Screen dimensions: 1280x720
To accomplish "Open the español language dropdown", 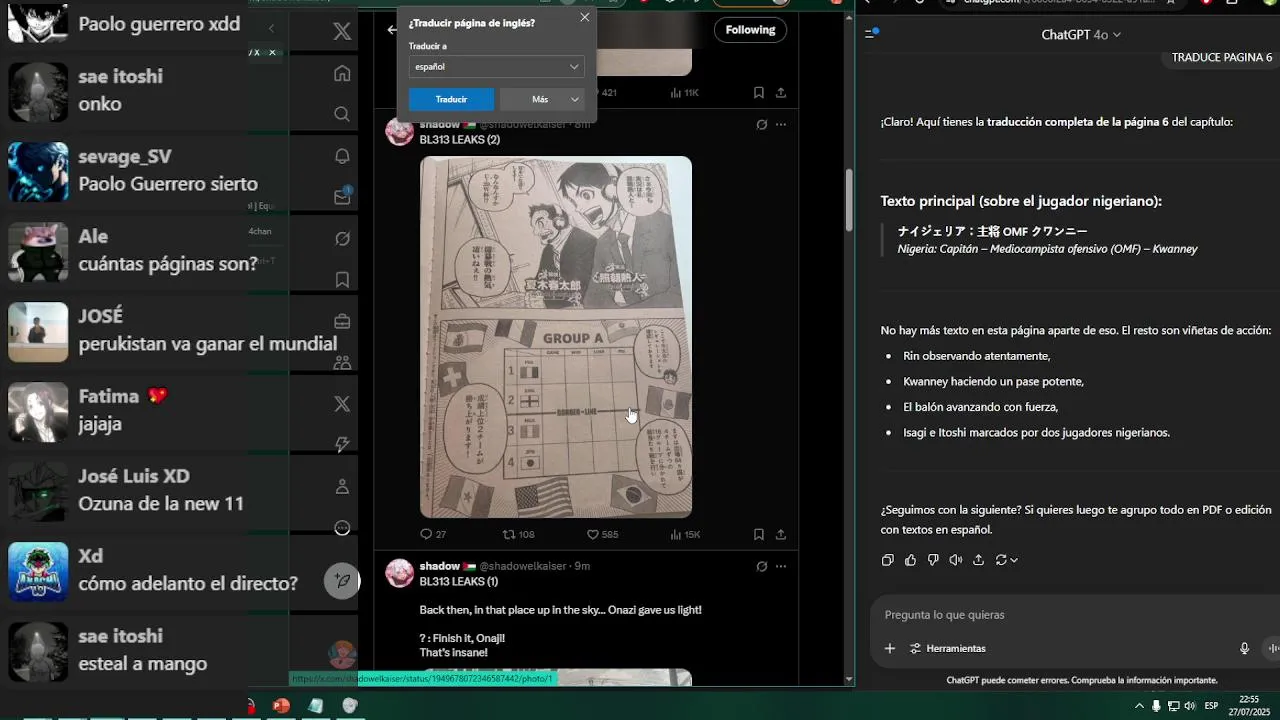I will pos(496,66).
